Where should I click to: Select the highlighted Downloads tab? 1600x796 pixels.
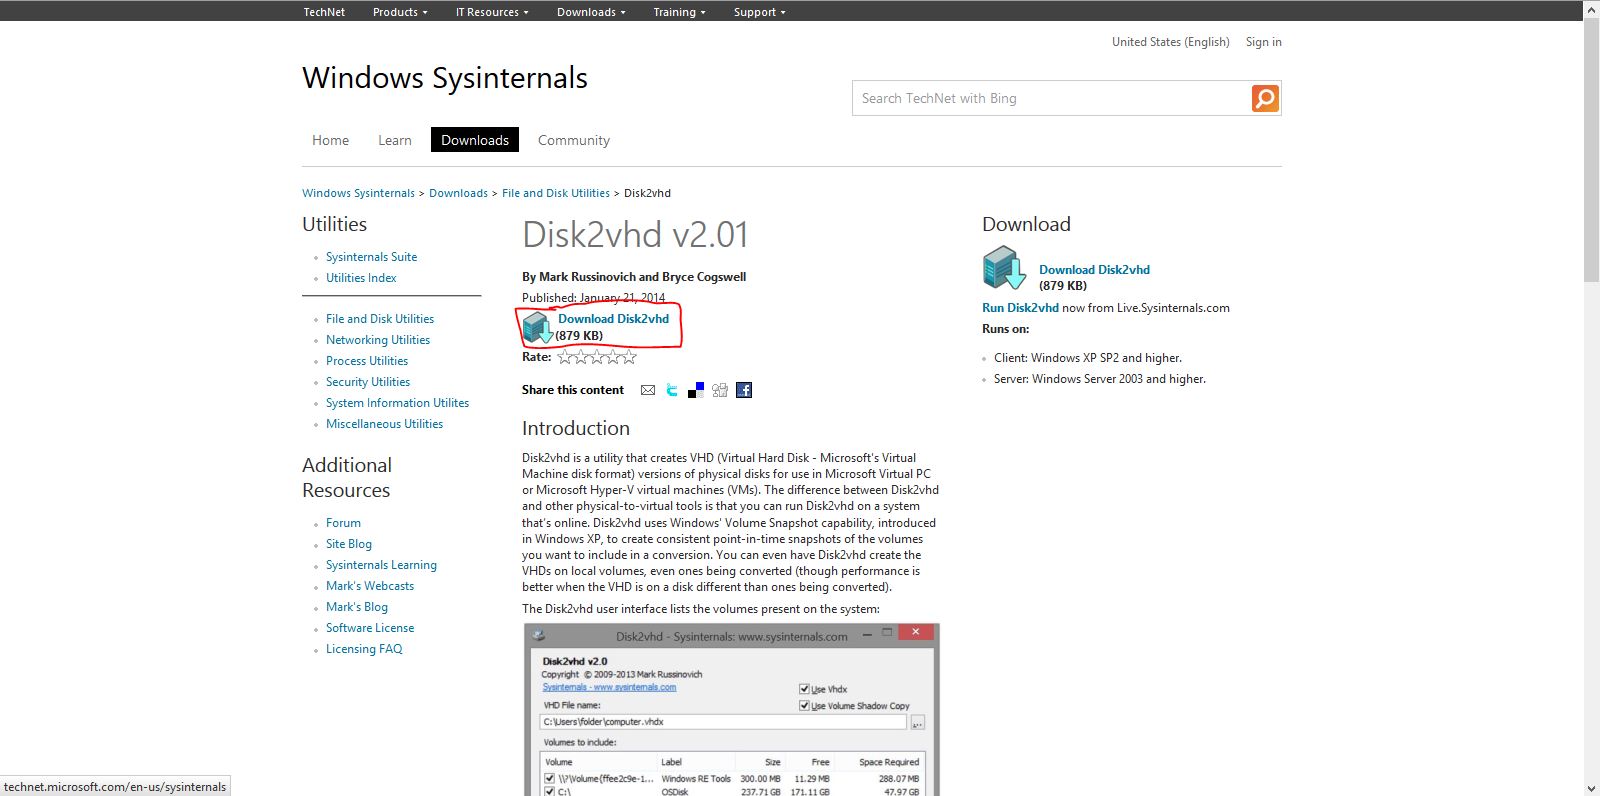point(475,140)
